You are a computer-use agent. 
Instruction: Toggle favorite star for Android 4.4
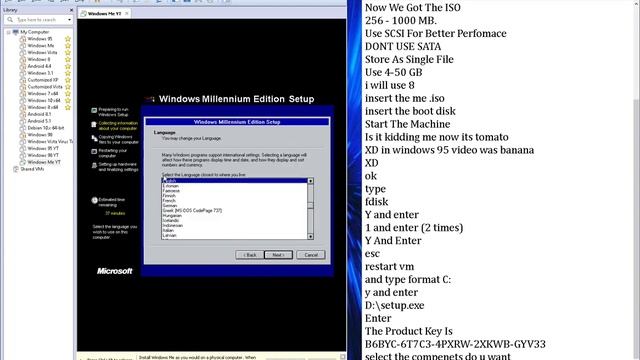[68, 66]
